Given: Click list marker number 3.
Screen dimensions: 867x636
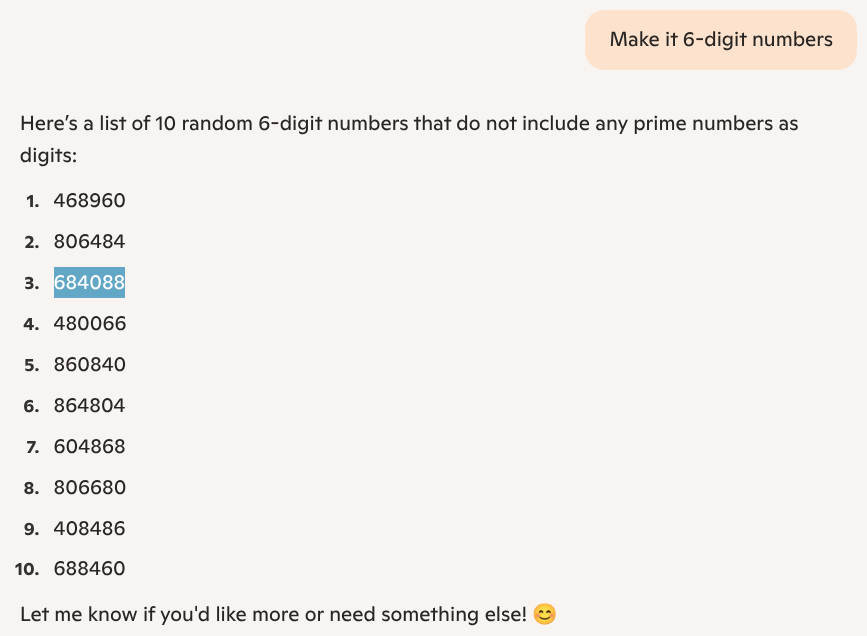Looking at the screenshot, I should pyautogui.click(x=32, y=283).
